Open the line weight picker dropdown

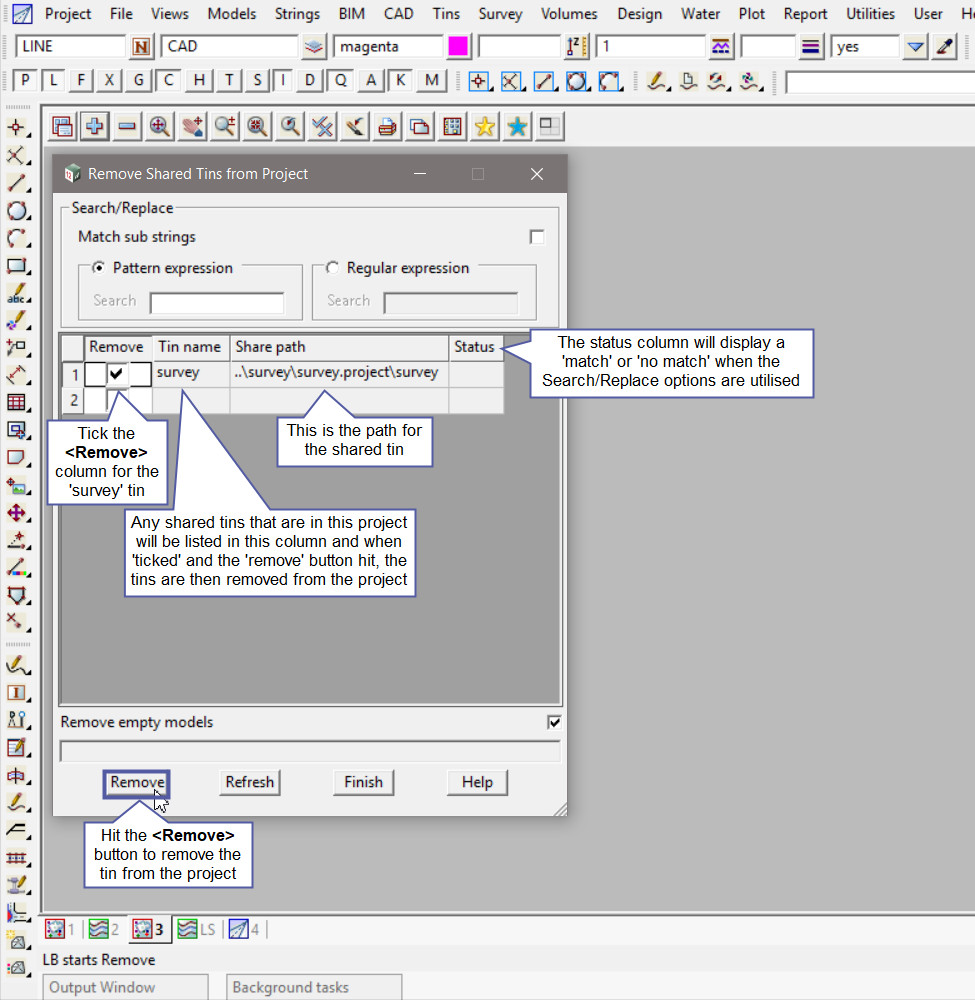tap(811, 47)
